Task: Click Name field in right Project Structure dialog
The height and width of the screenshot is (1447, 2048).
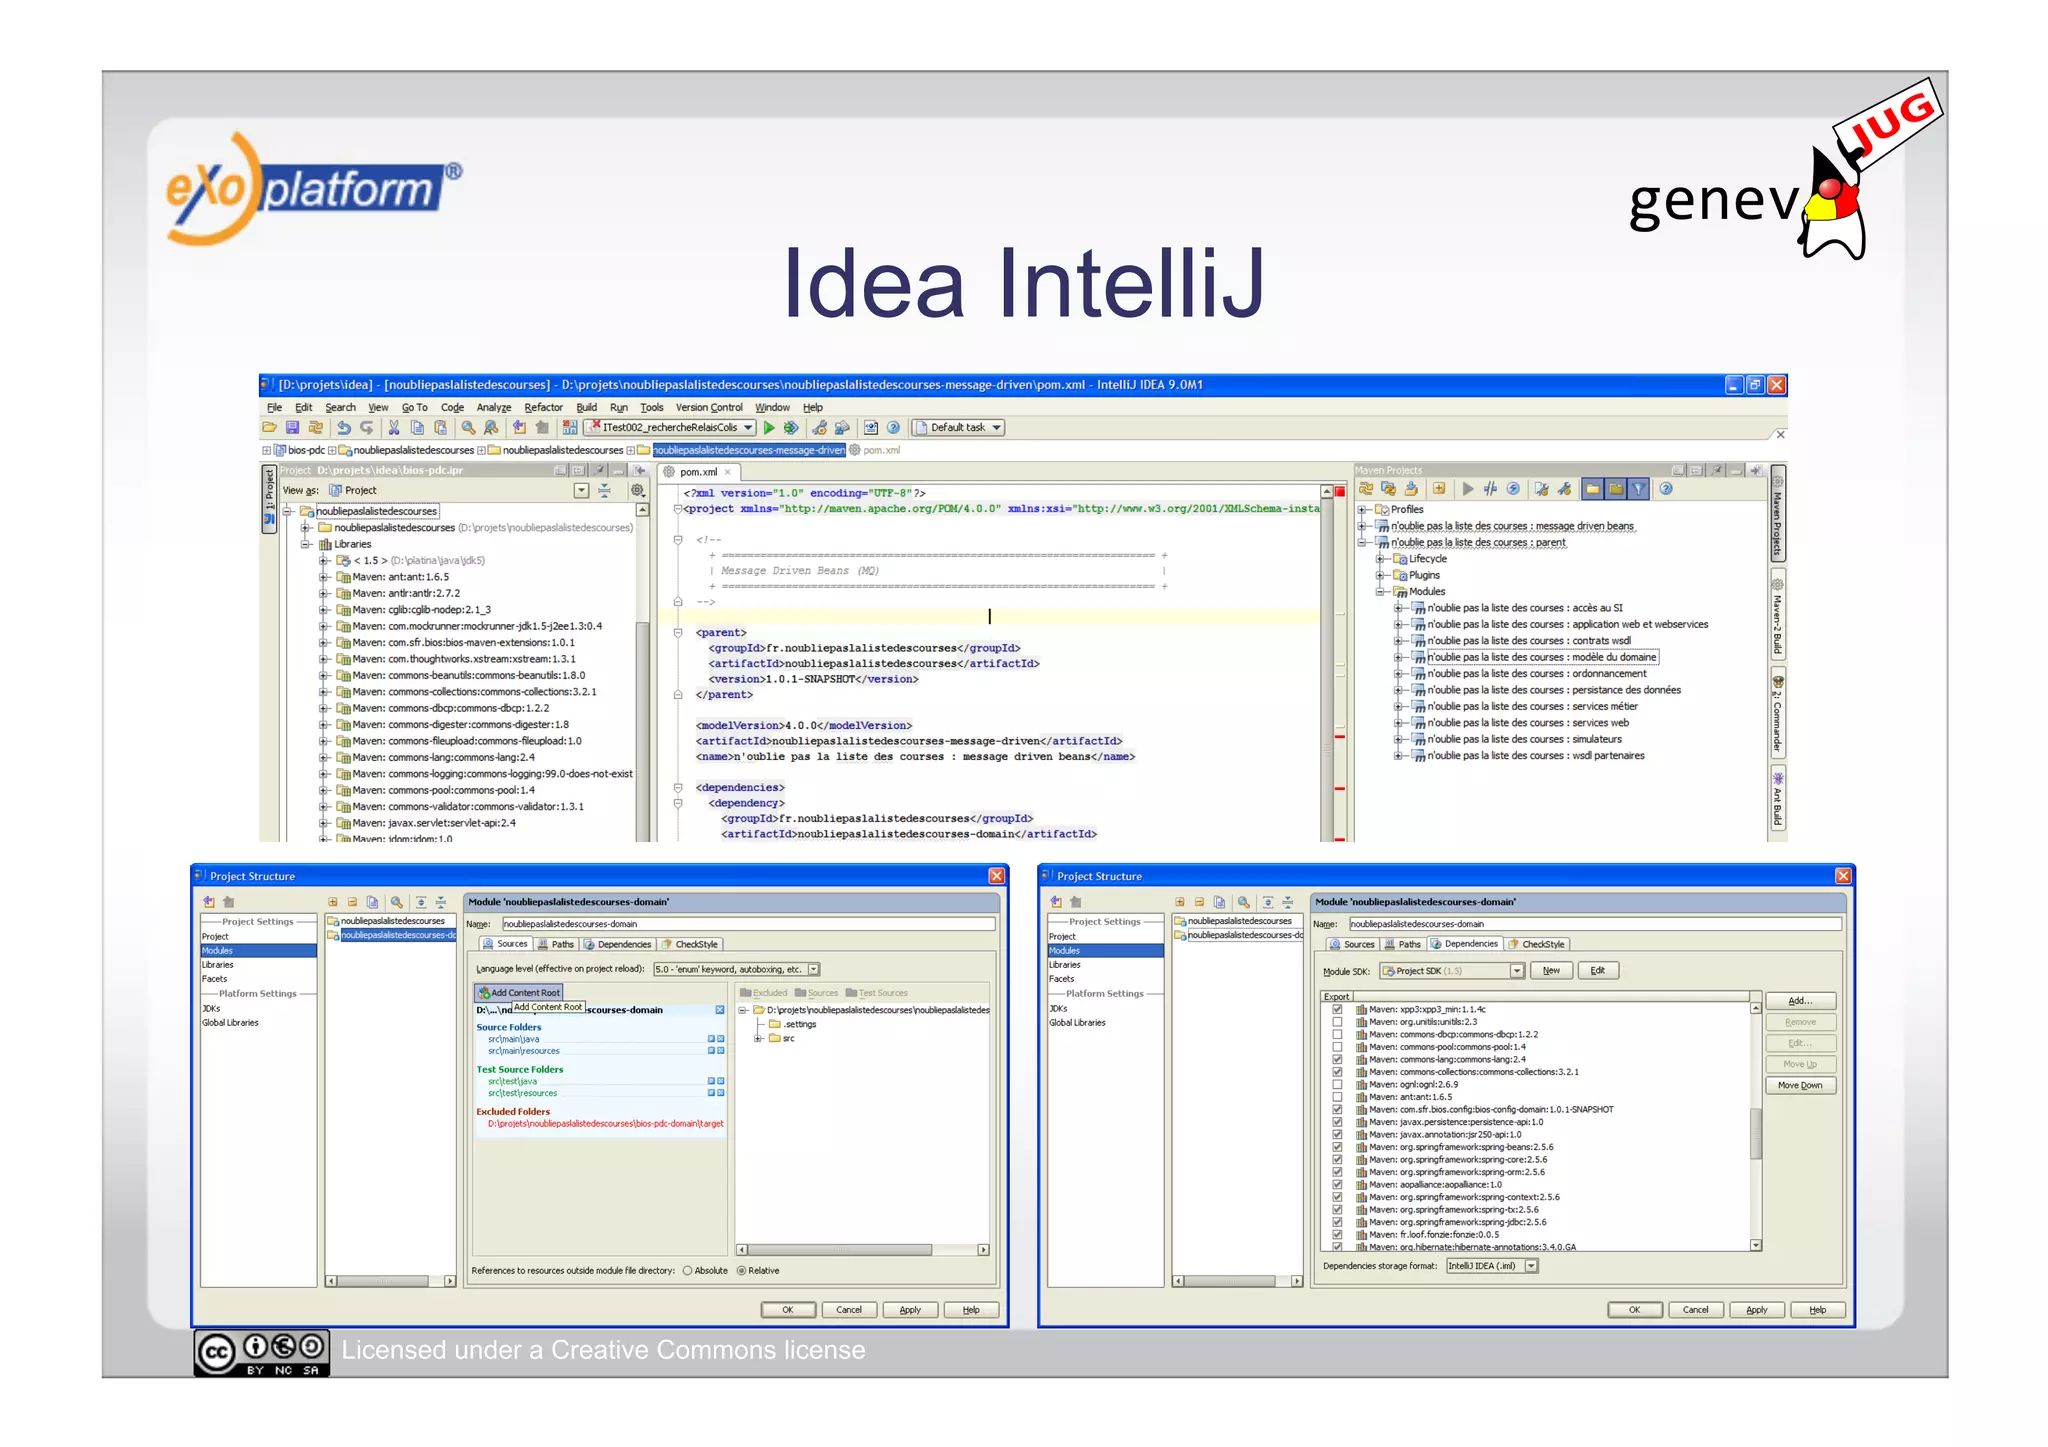Action: point(1596,924)
